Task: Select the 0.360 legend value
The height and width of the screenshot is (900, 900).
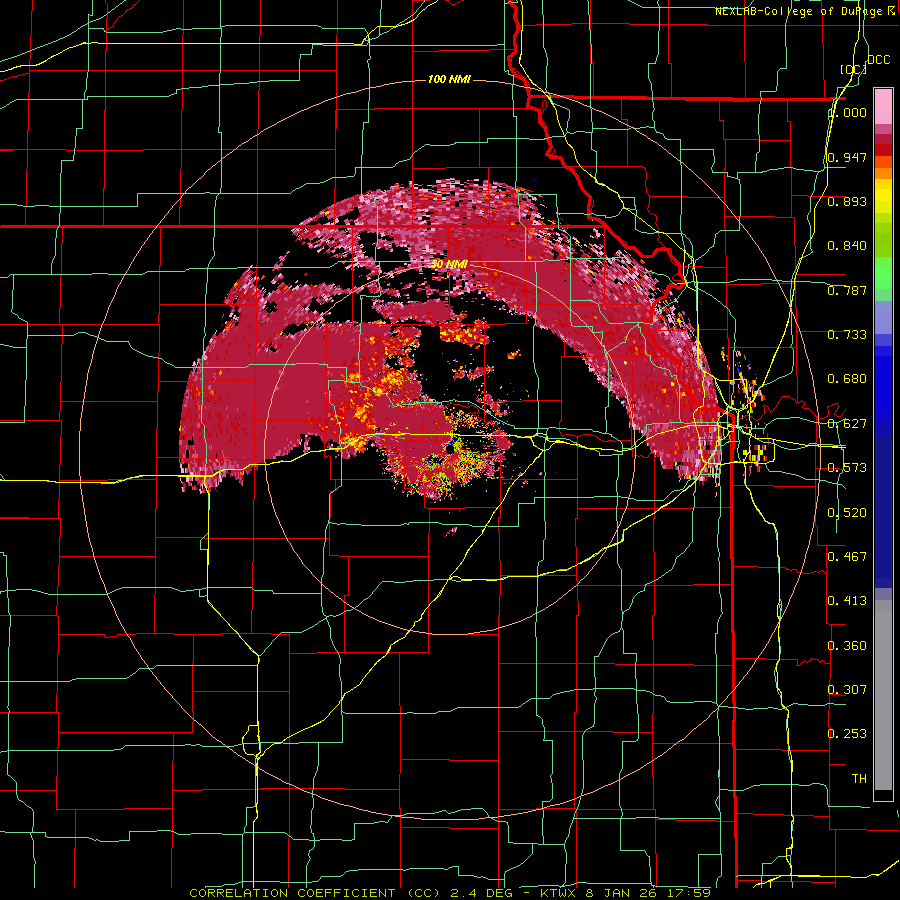Action: (x=847, y=646)
